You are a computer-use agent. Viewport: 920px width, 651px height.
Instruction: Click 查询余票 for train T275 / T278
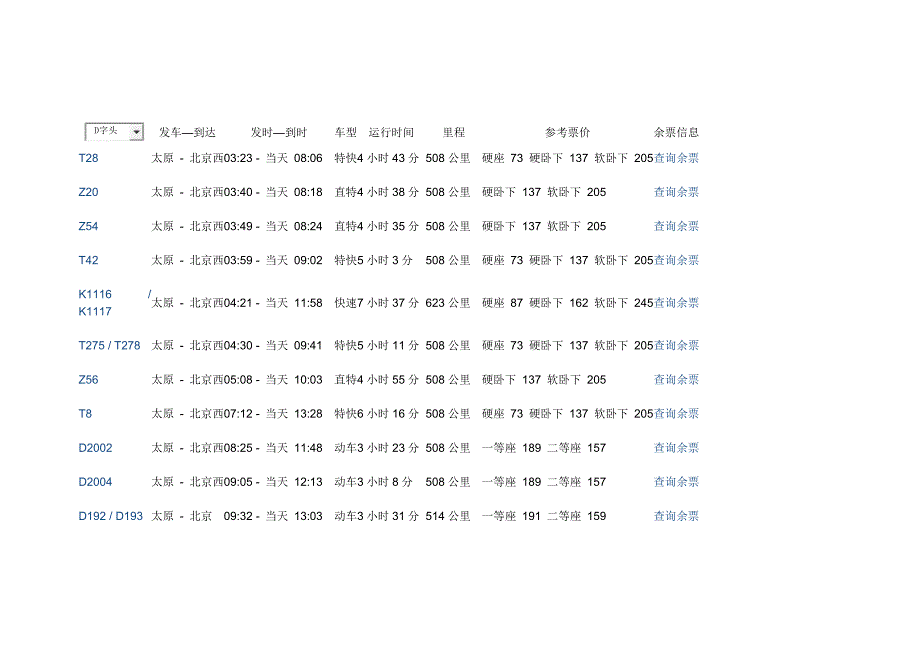[676, 345]
